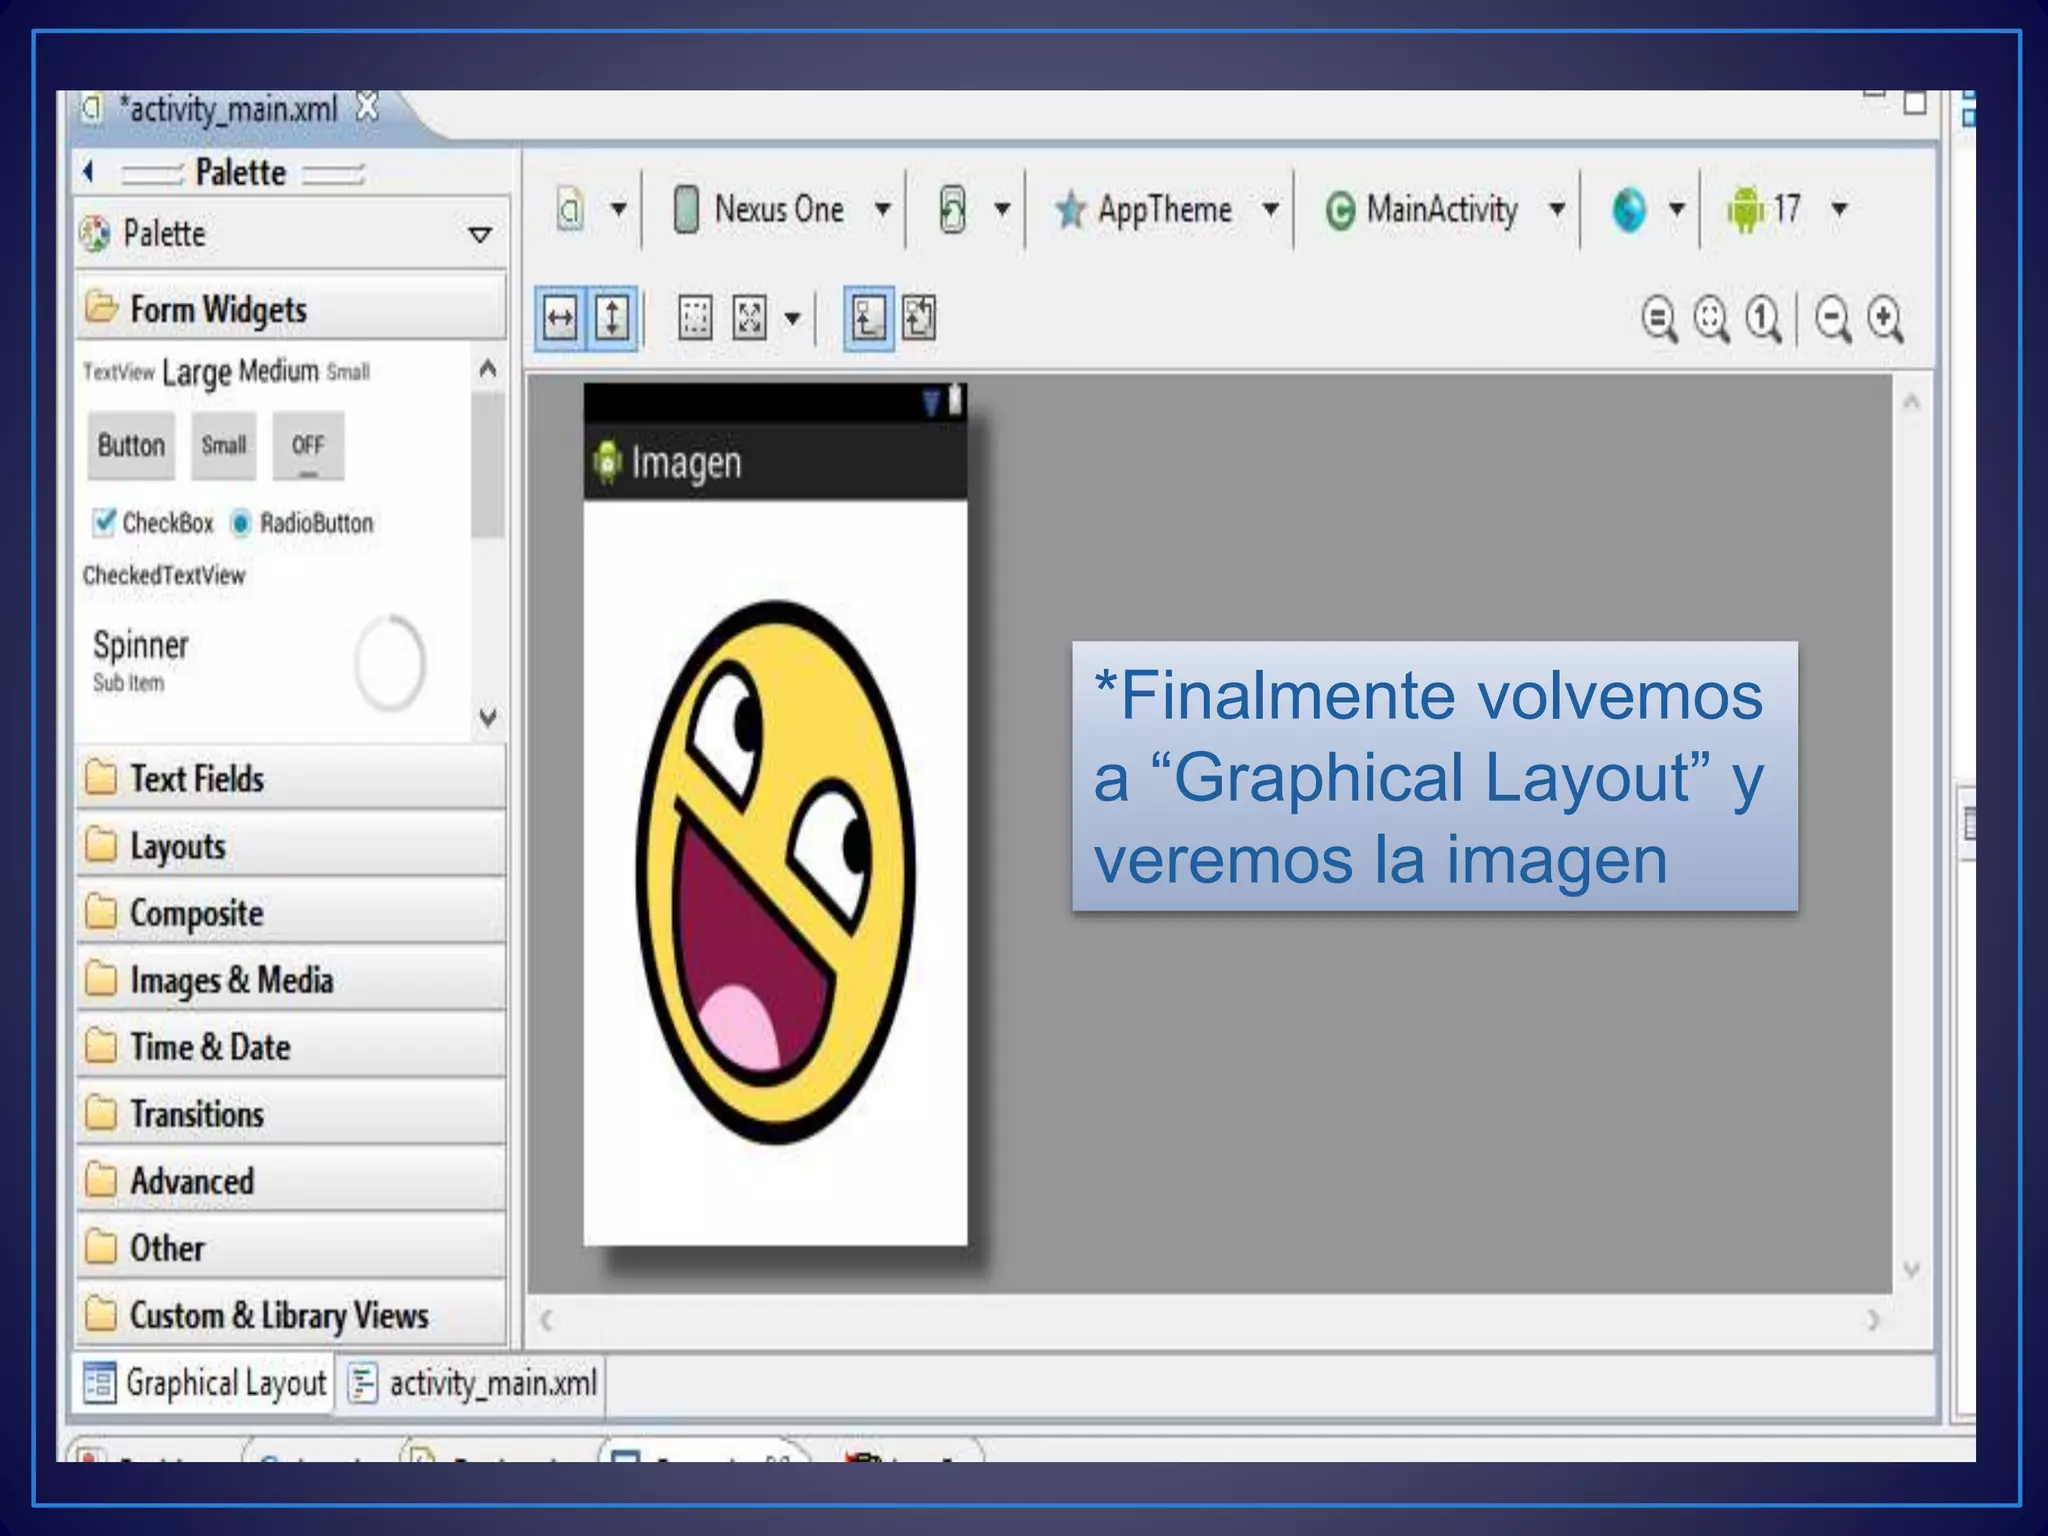Switch to the activity_main.xml bottom tab

point(472,1384)
